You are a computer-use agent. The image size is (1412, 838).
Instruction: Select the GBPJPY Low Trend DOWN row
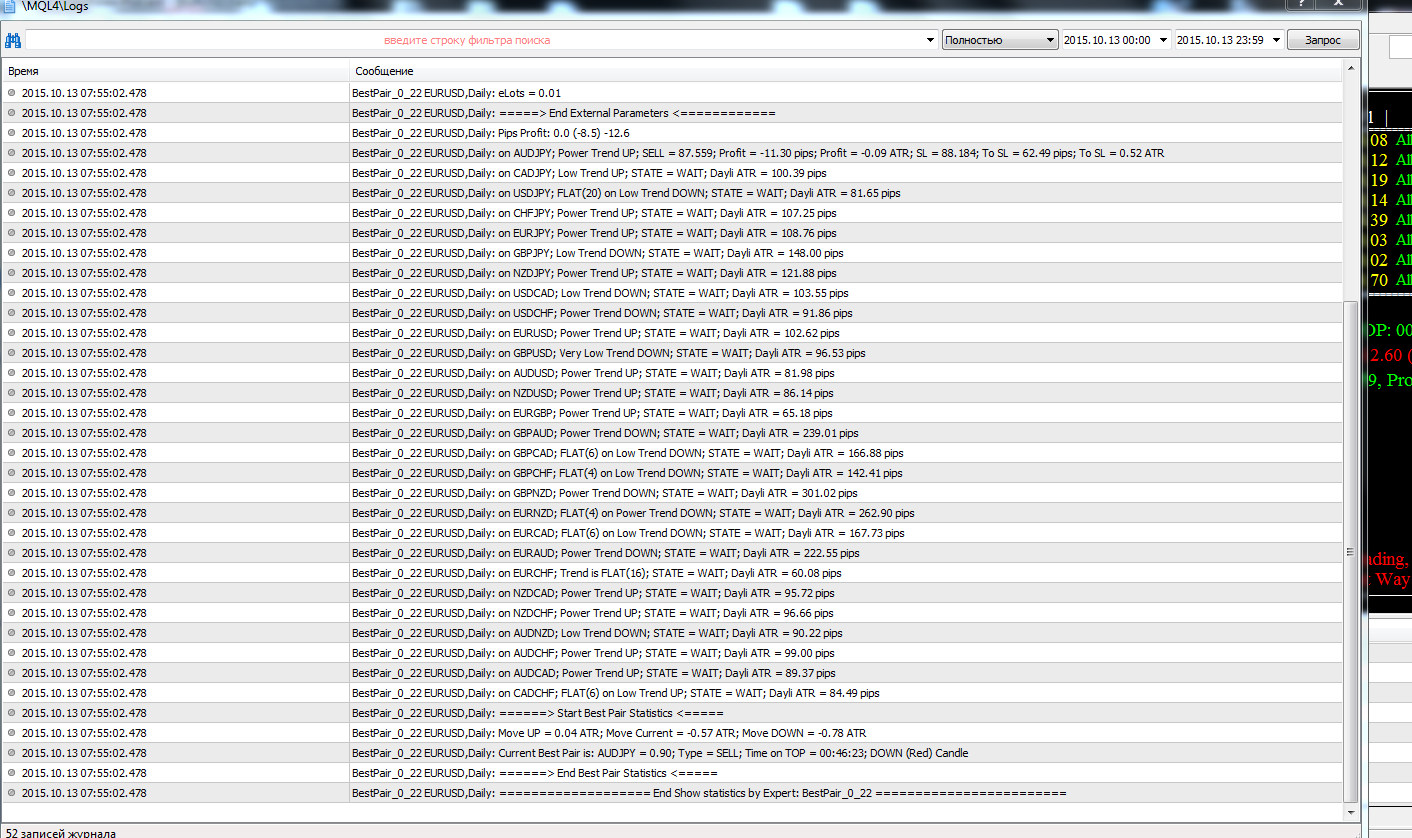click(672, 253)
